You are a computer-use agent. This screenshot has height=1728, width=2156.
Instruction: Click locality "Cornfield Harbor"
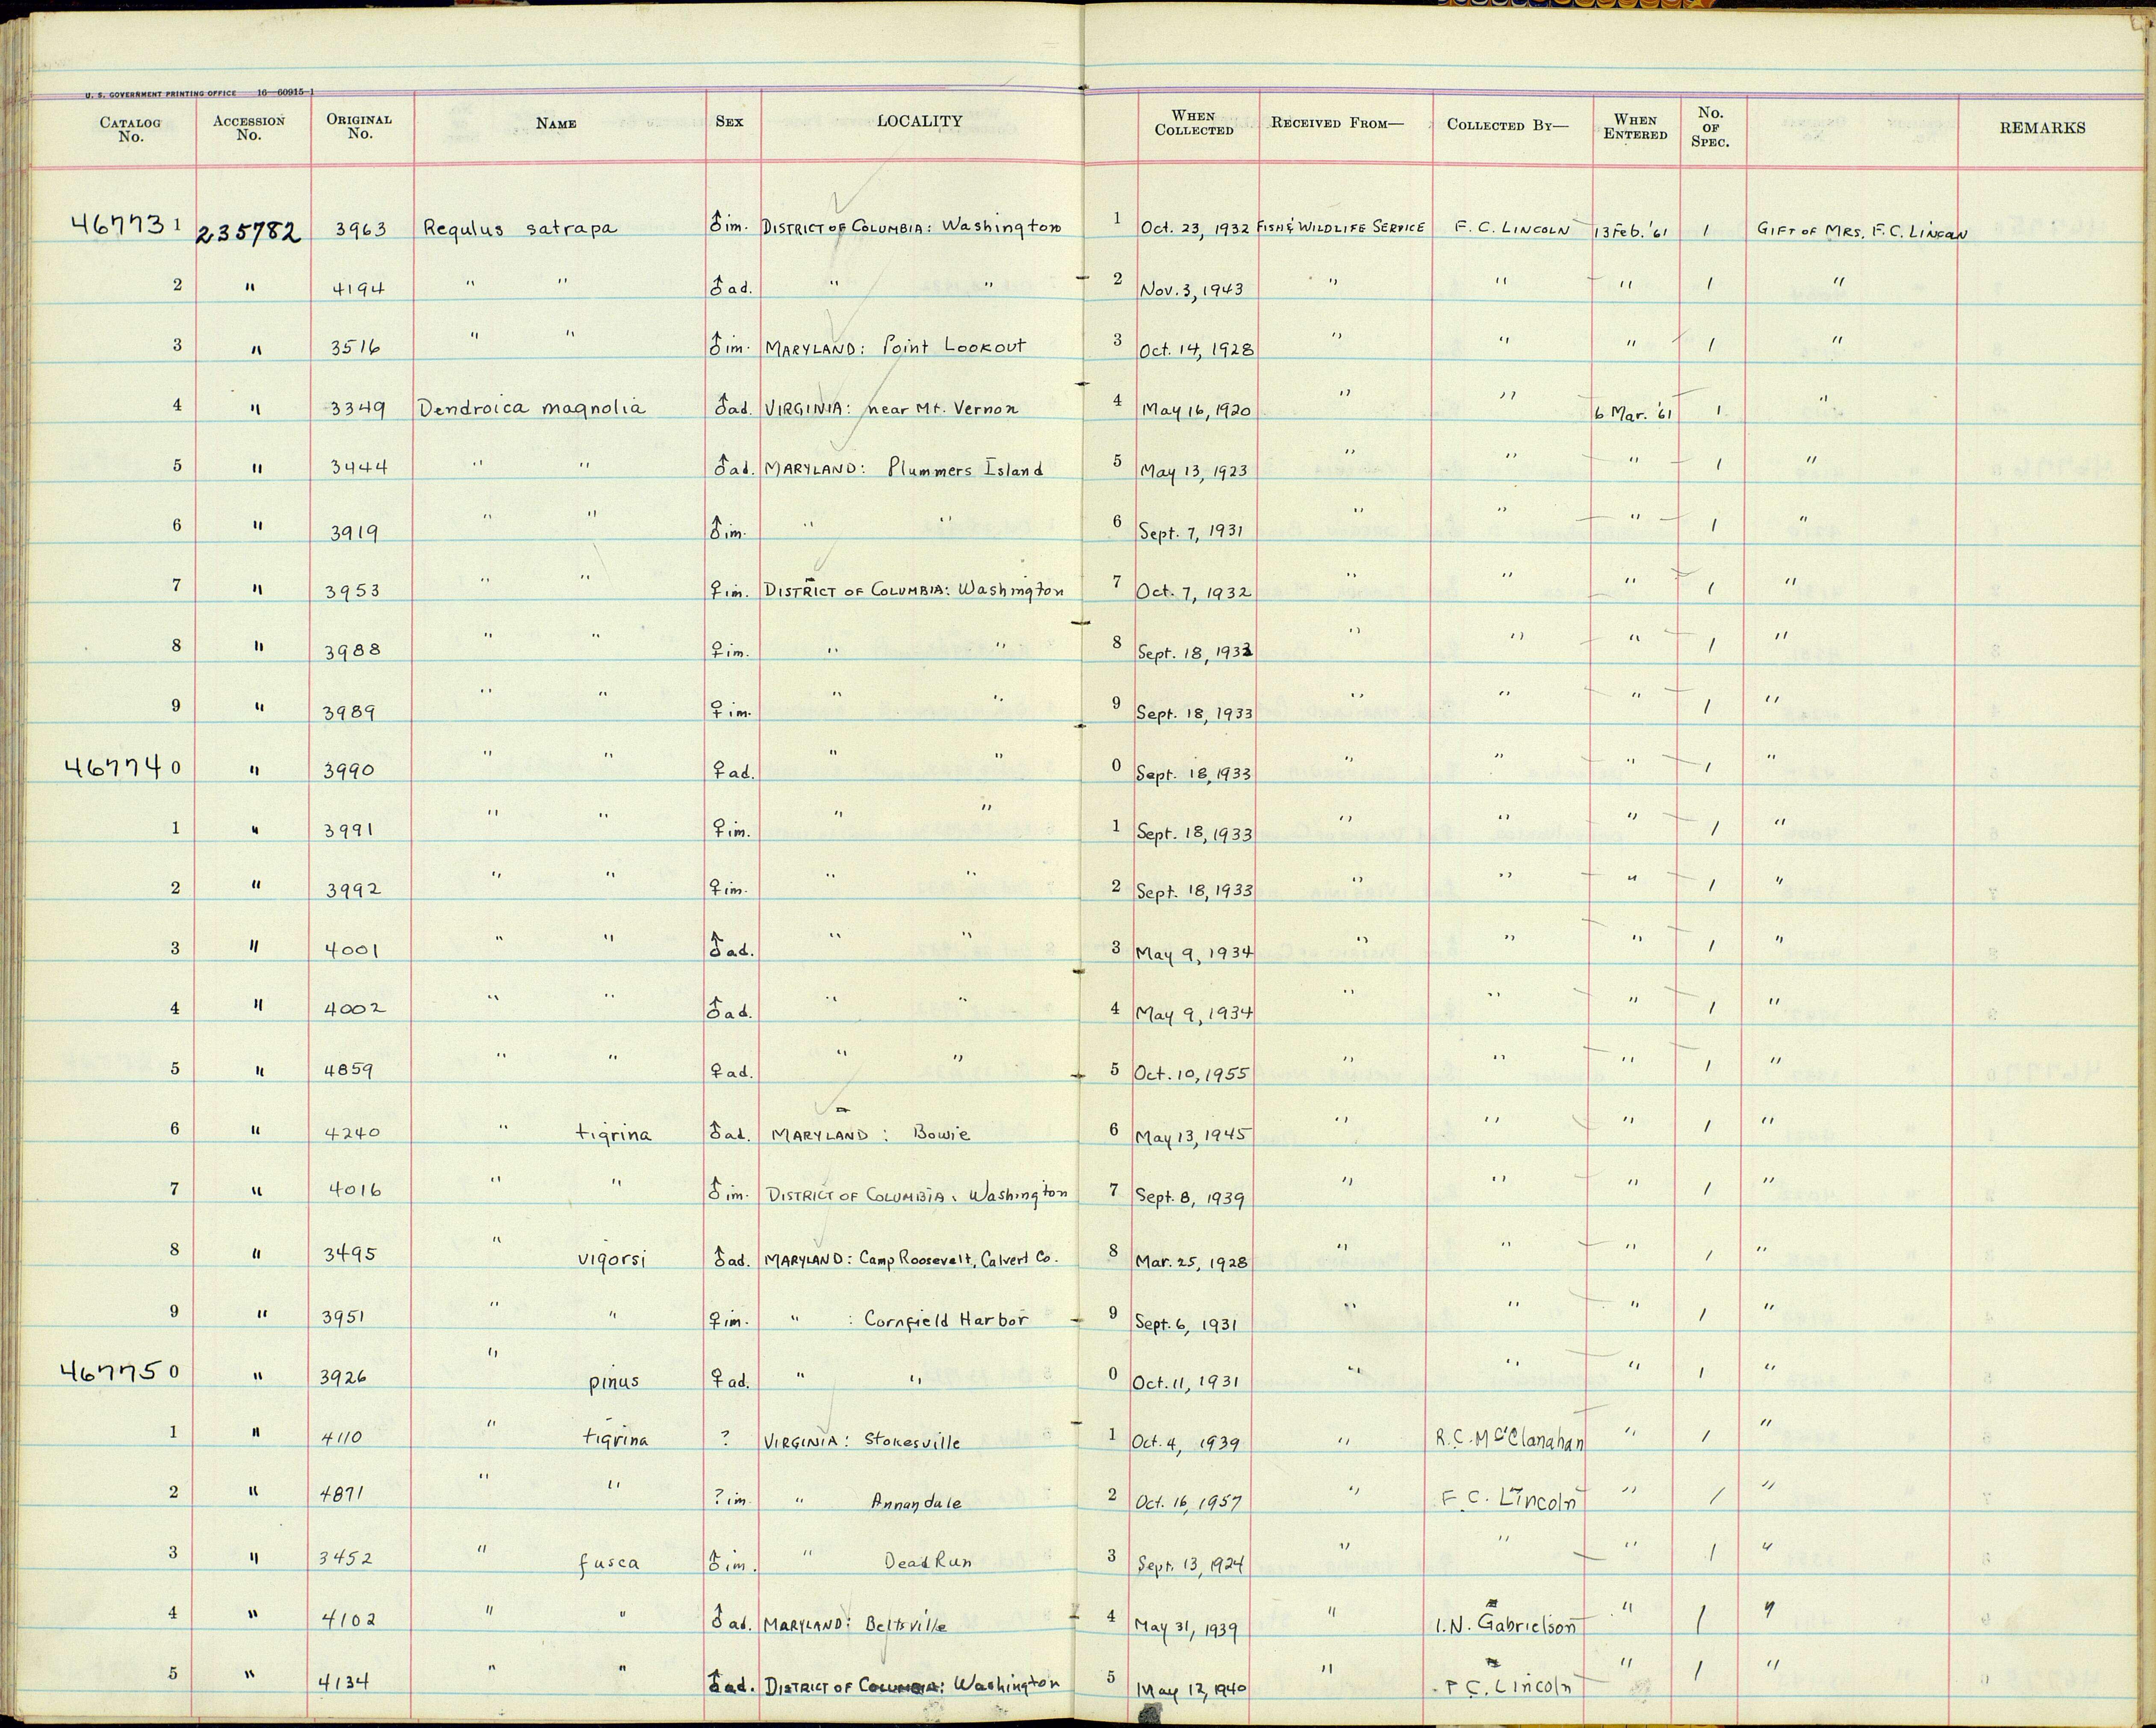946,1318
